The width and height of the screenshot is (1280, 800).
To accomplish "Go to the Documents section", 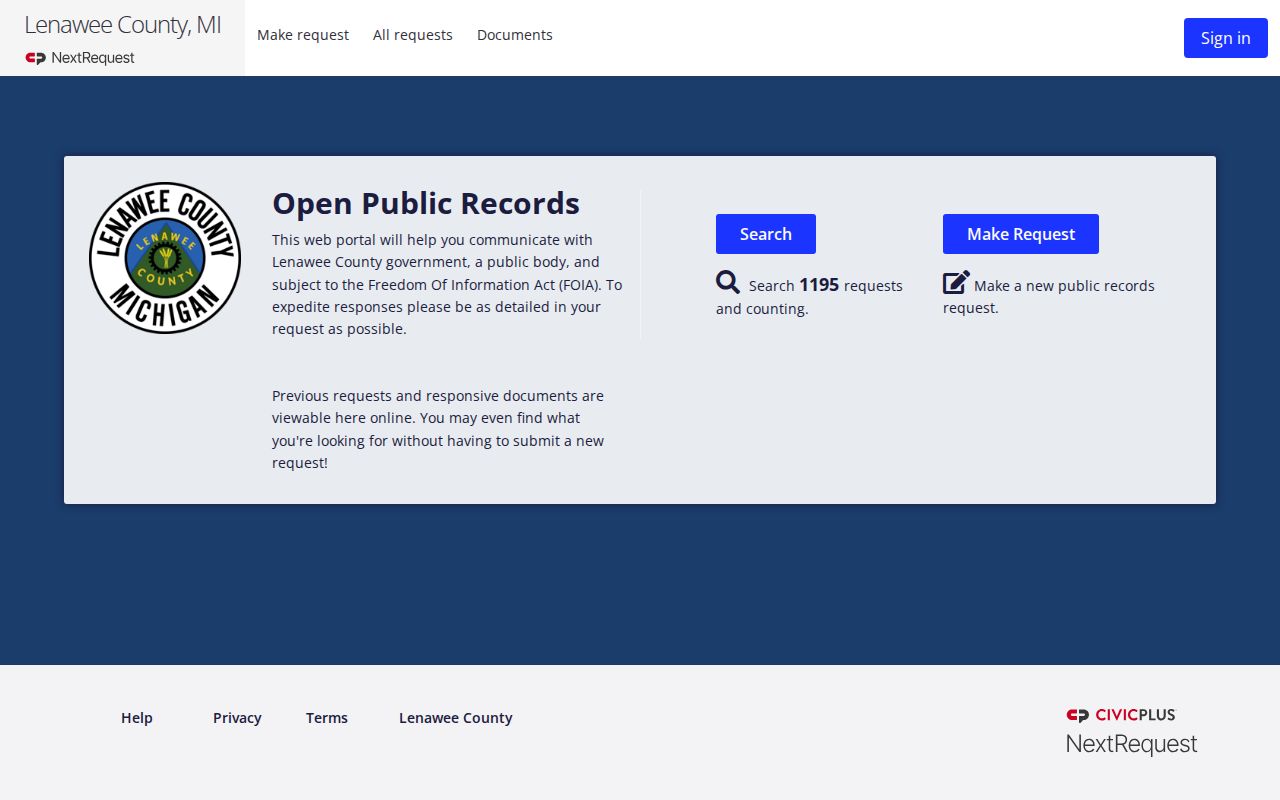I will (515, 35).
